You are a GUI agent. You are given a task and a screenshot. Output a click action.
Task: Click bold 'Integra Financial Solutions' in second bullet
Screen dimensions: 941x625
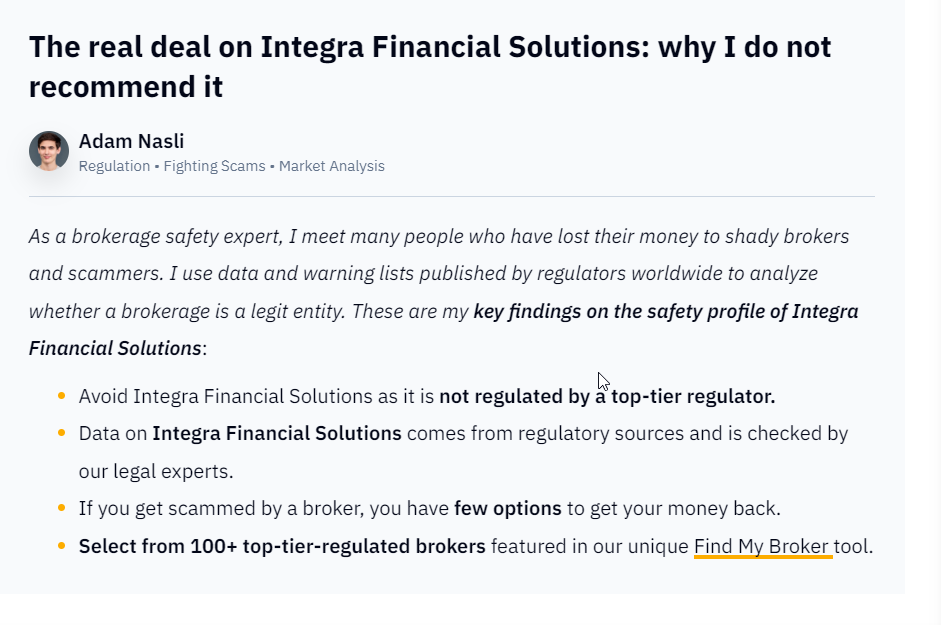pos(277,433)
